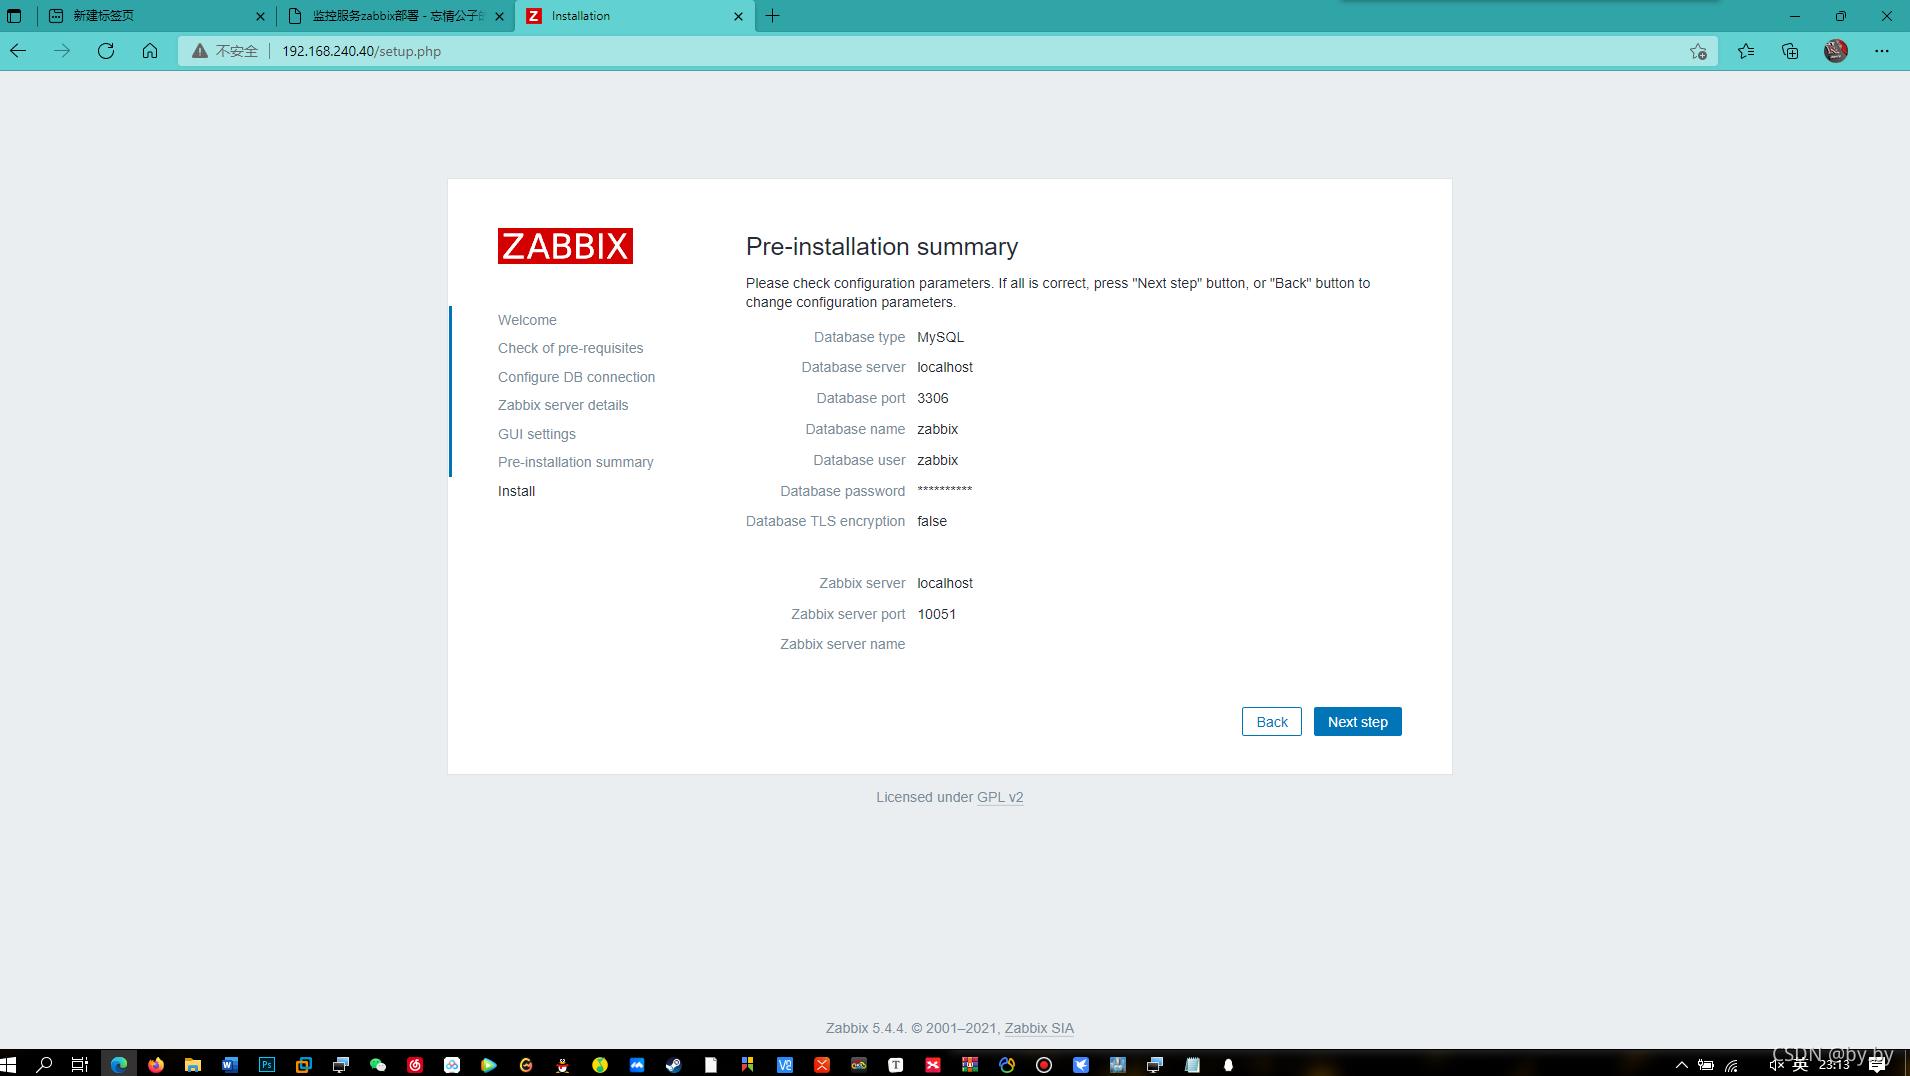Open Windows taskbar search
The image size is (1910, 1076).
pos(44,1064)
